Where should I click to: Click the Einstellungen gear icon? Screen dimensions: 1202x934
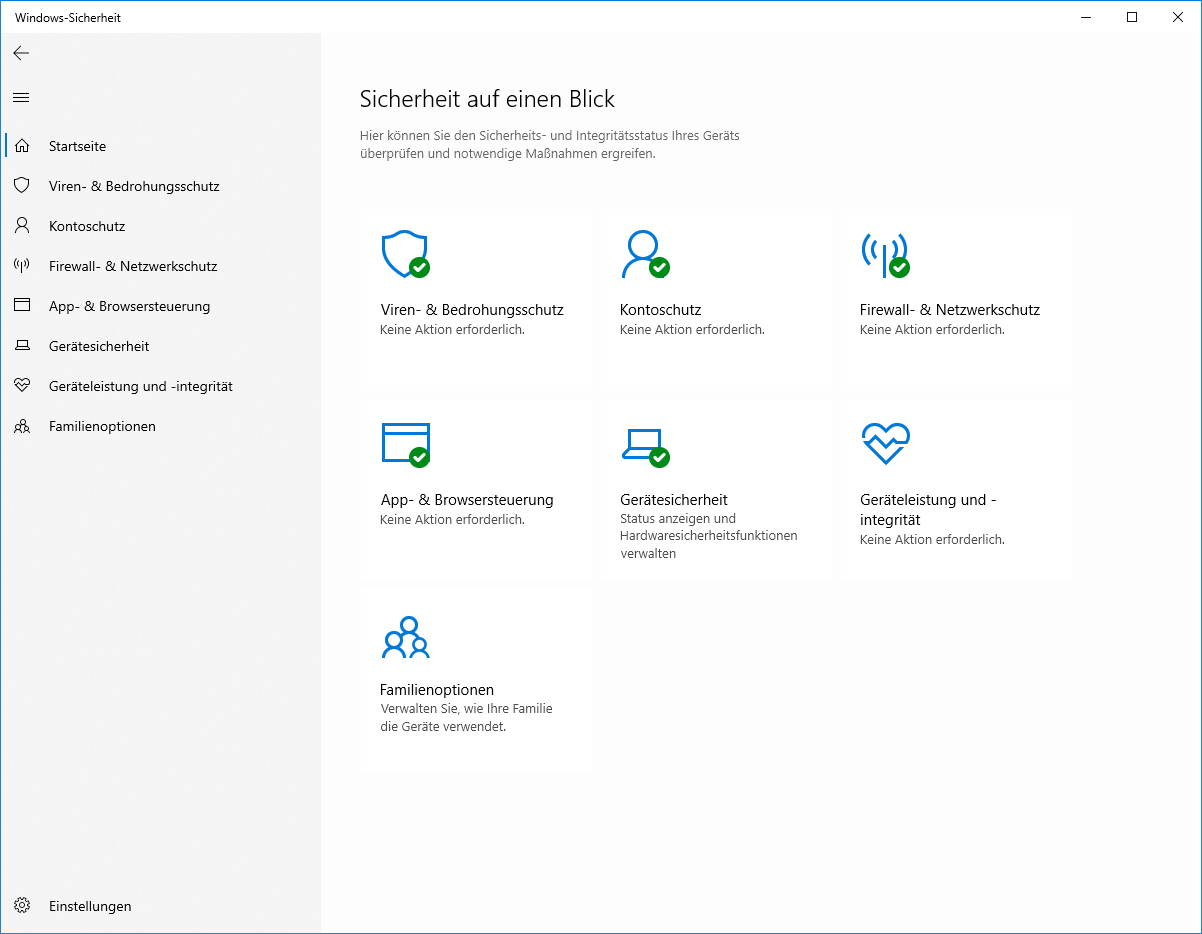click(x=22, y=906)
